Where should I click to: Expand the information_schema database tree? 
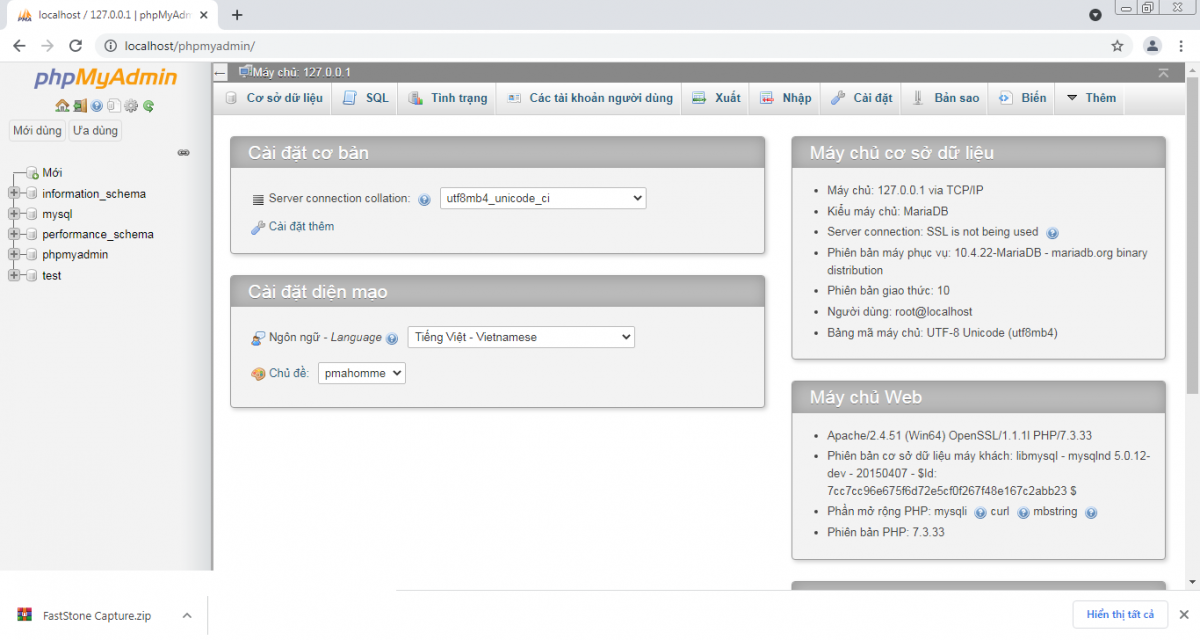click(x=14, y=194)
